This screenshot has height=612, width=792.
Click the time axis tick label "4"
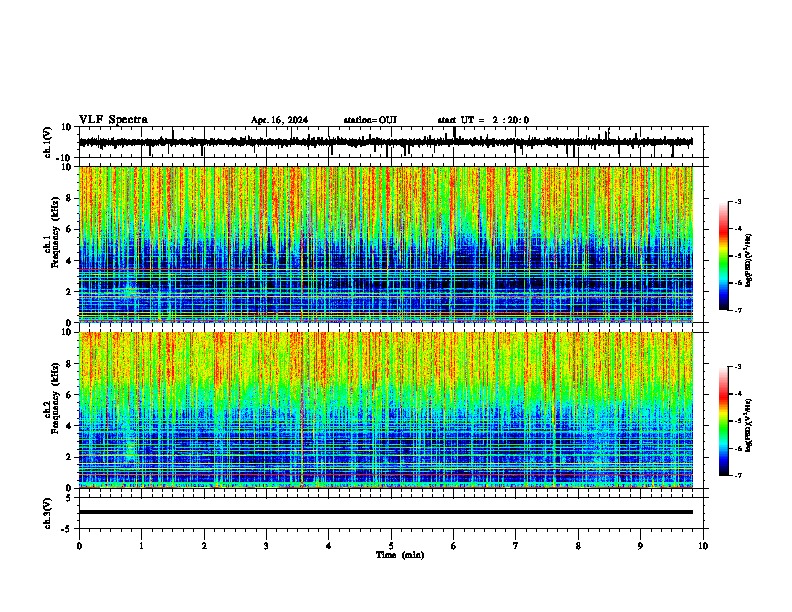328,546
